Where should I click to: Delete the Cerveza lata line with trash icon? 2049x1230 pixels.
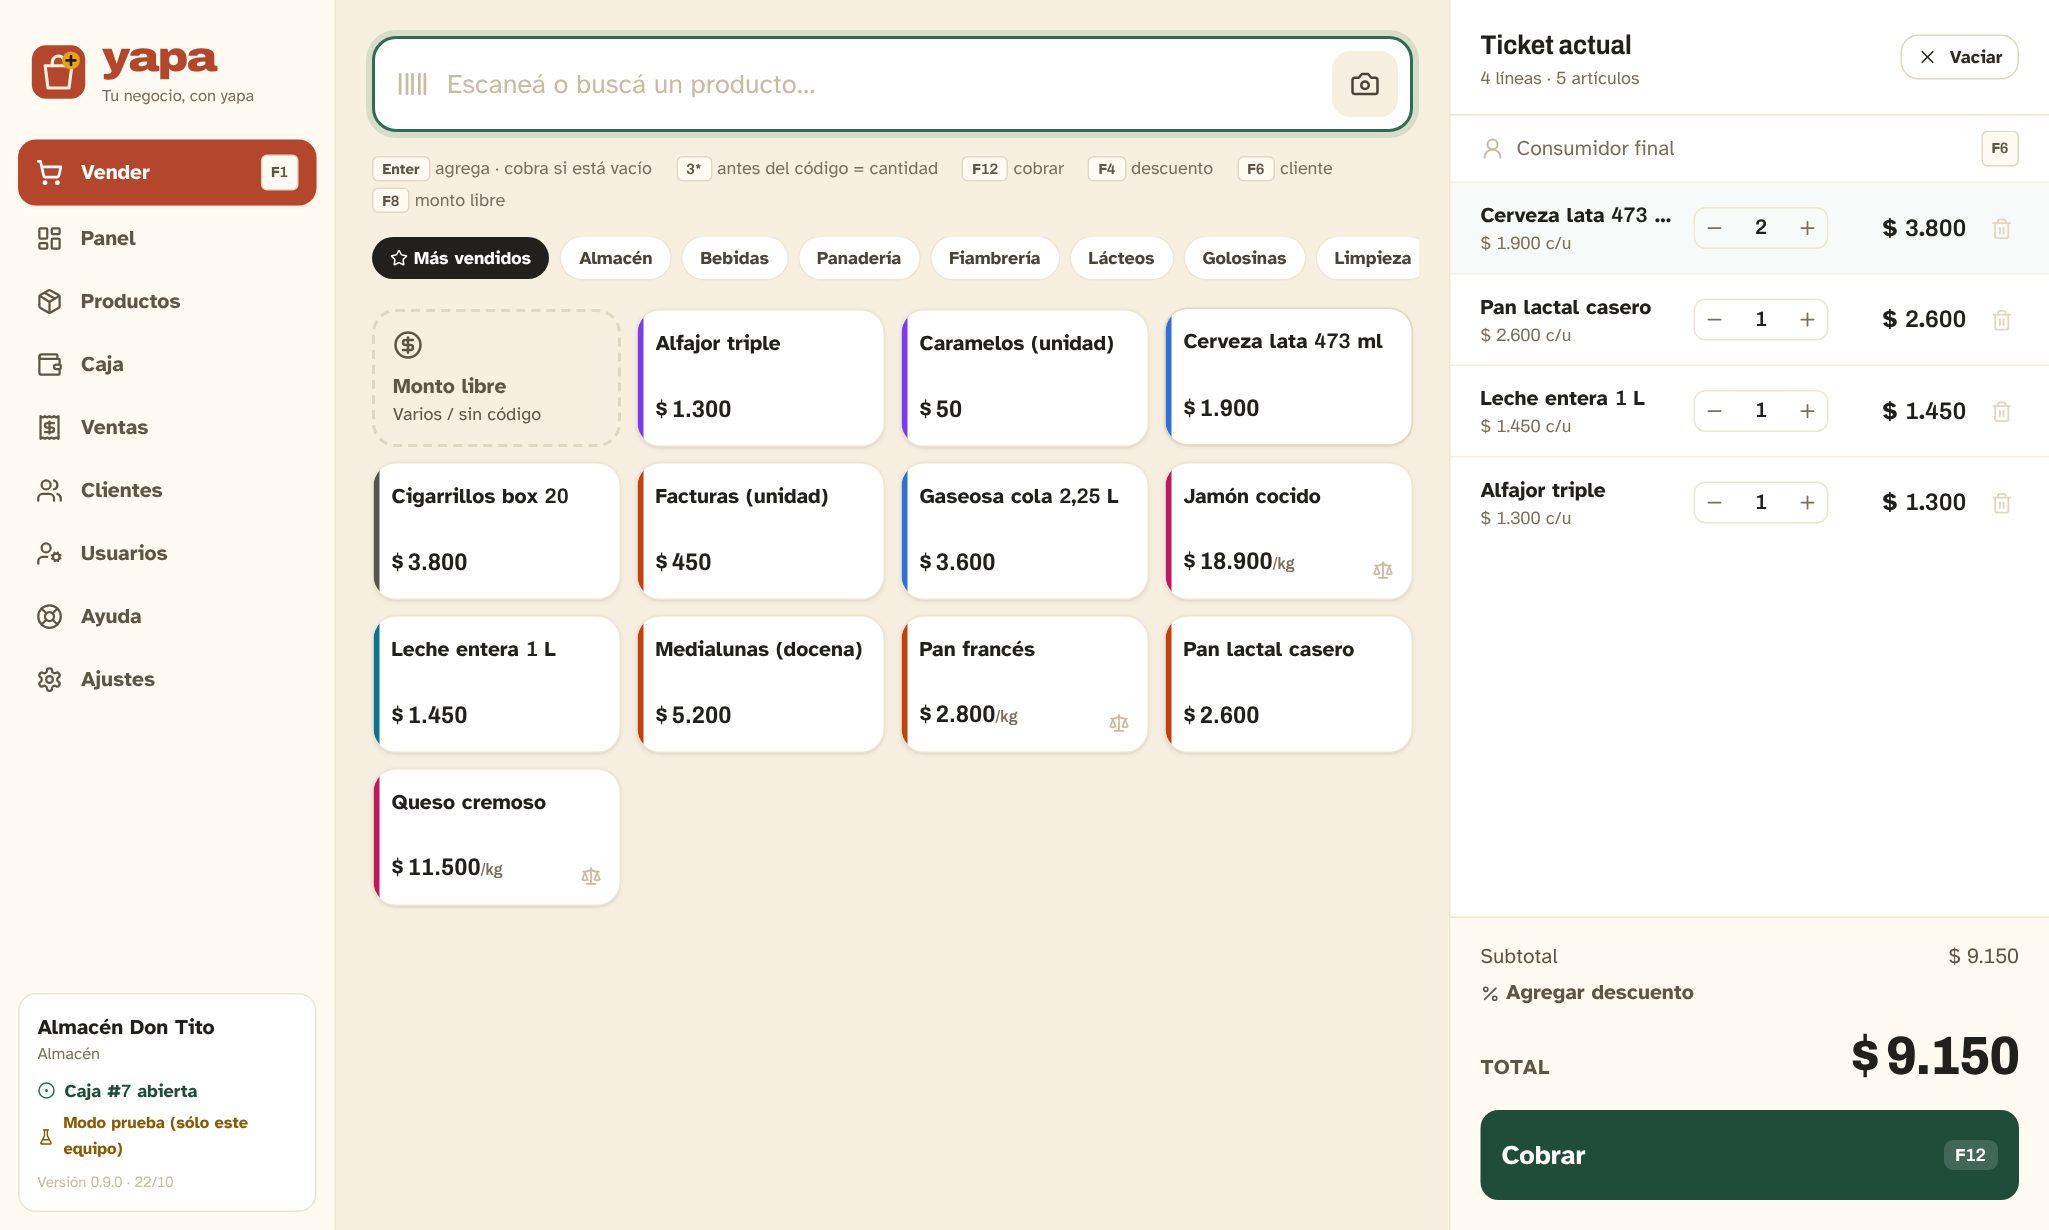pos(2001,228)
